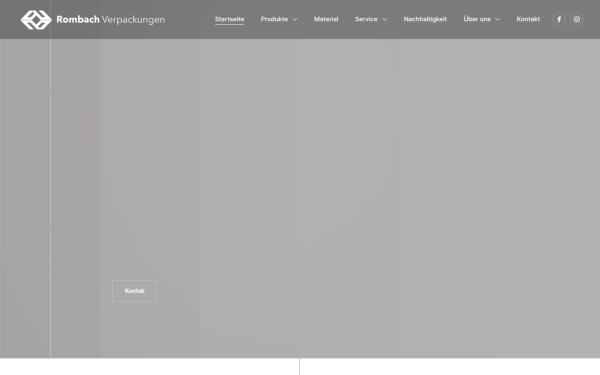
Task: Click the Kontak button in the hero area
Action: tap(134, 291)
